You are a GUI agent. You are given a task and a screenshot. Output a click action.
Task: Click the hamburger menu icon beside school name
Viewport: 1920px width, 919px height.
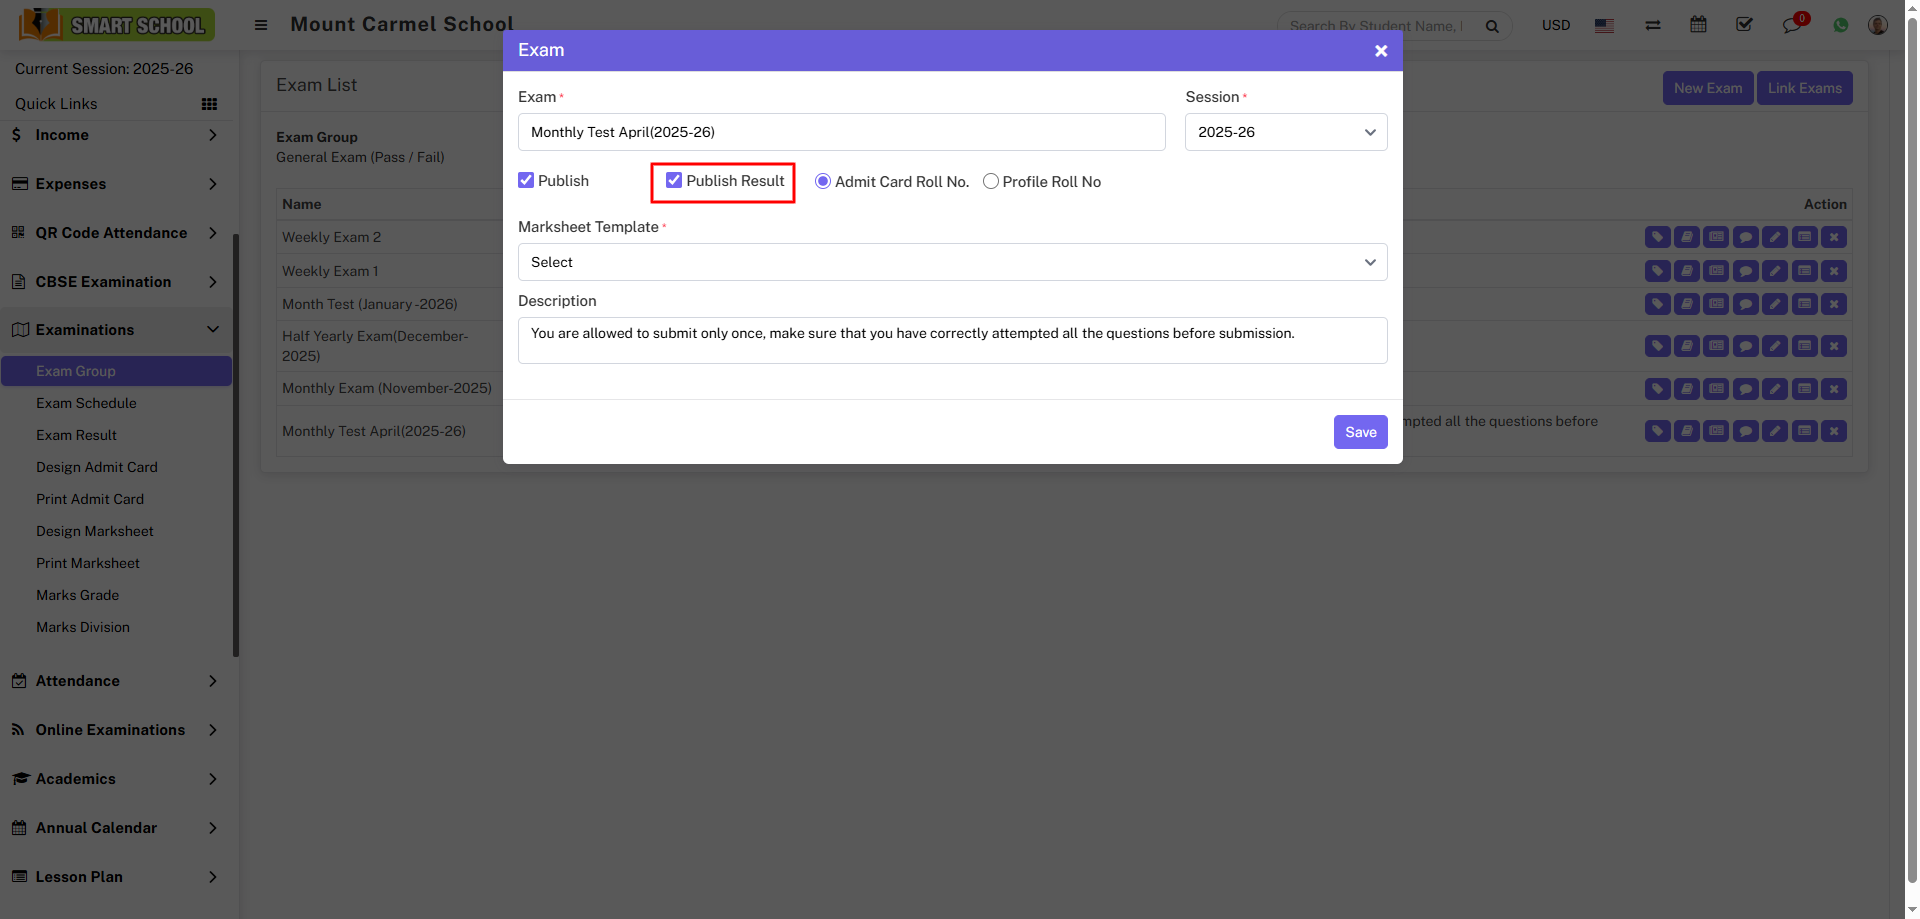tap(261, 25)
